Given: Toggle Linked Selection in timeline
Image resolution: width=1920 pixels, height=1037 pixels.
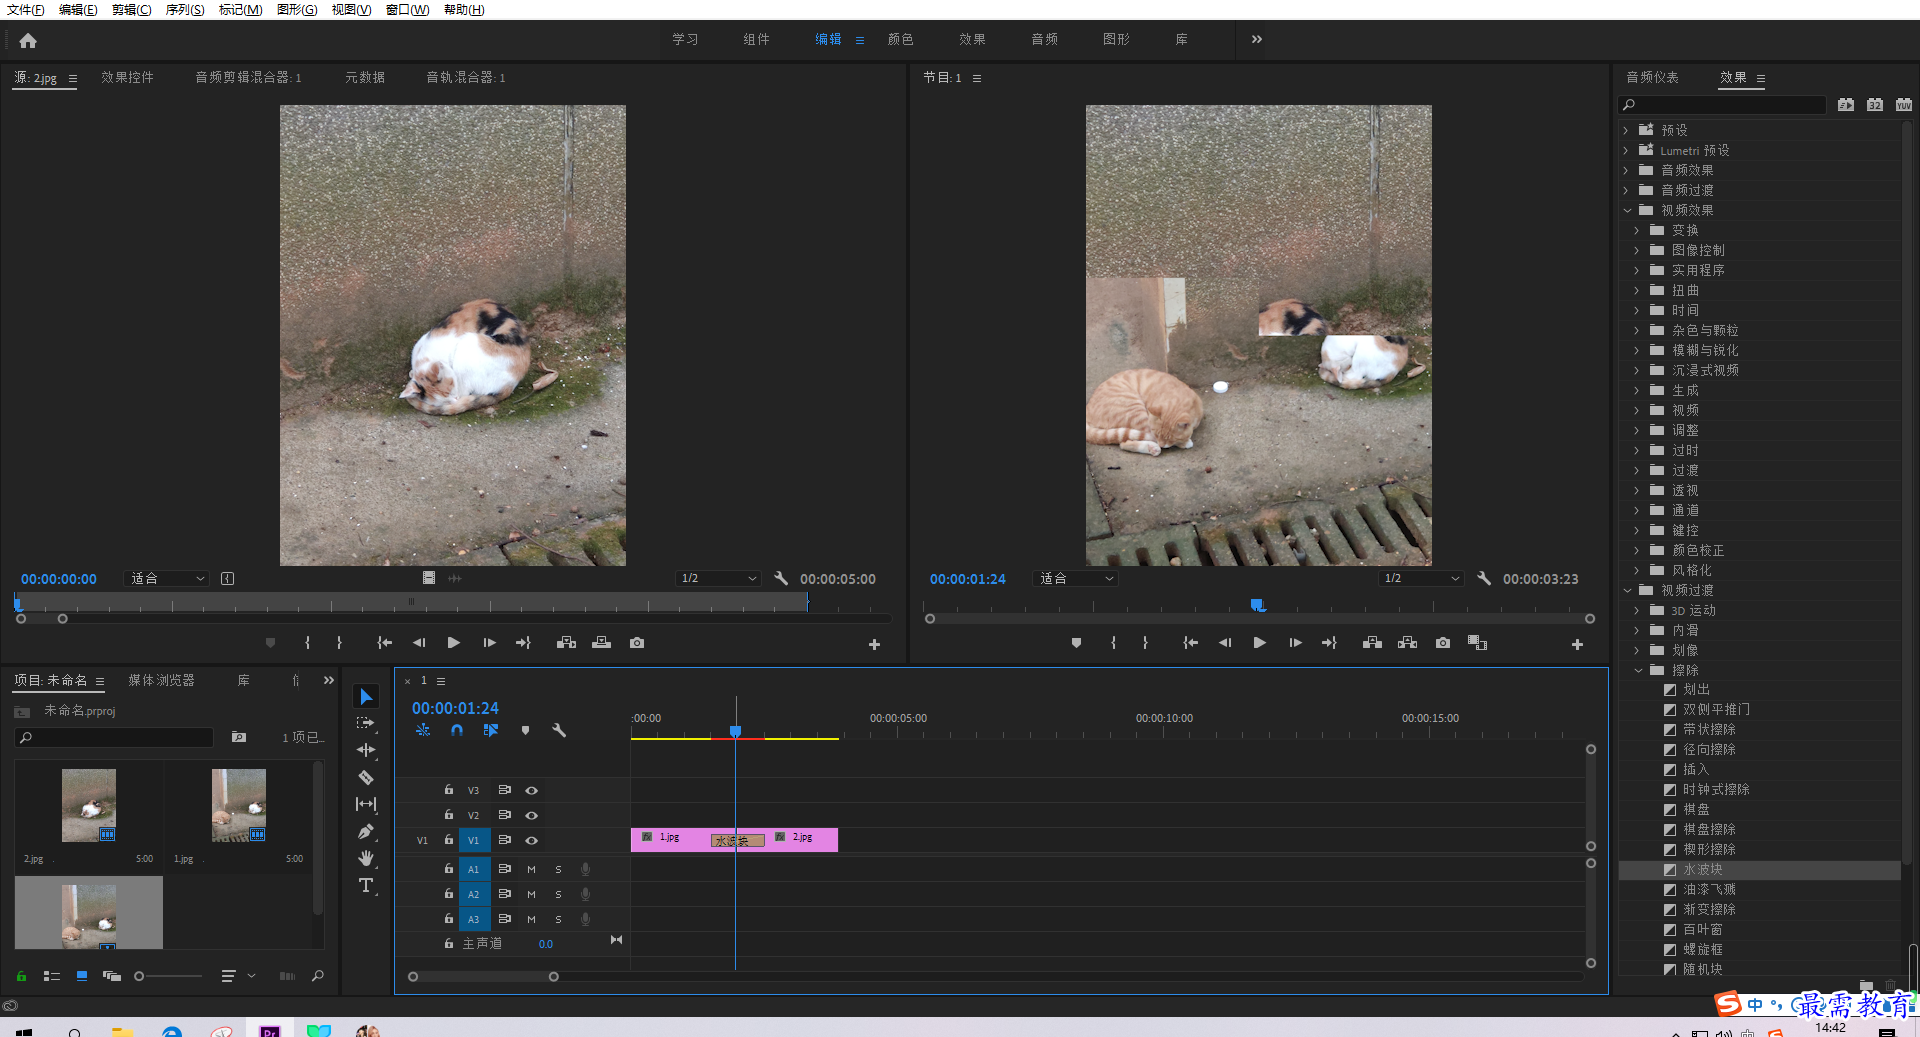Looking at the screenshot, I should (x=491, y=731).
